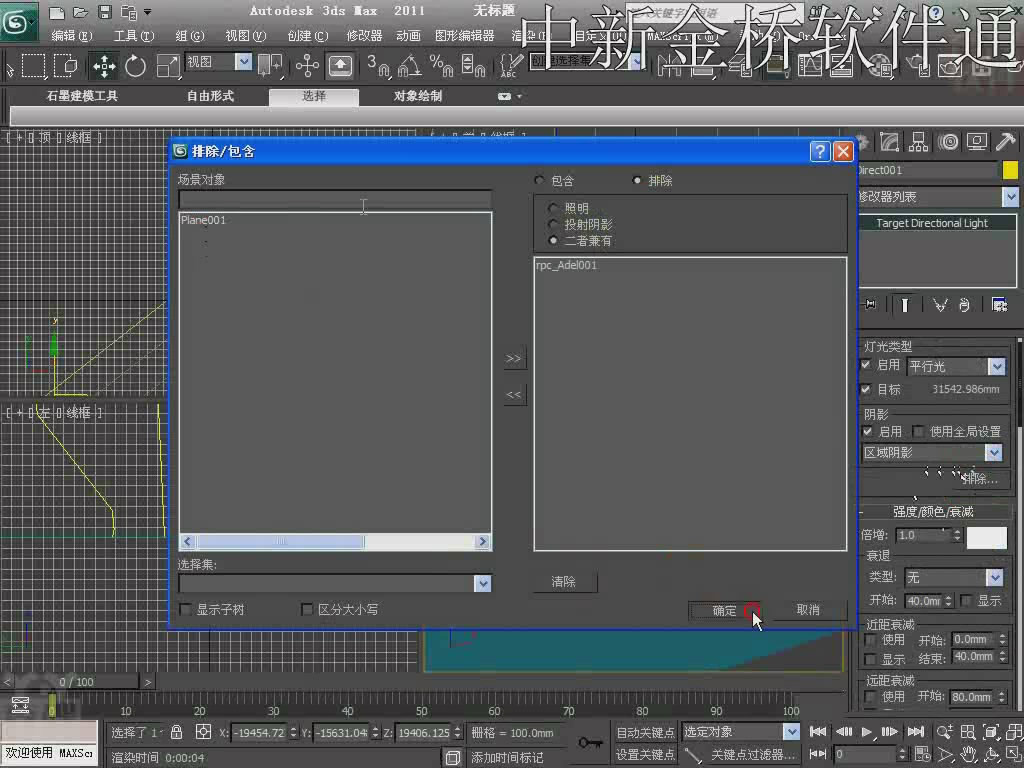The image size is (1024, 768).
Task: Open the 视图(V) menu
Action: point(246,36)
